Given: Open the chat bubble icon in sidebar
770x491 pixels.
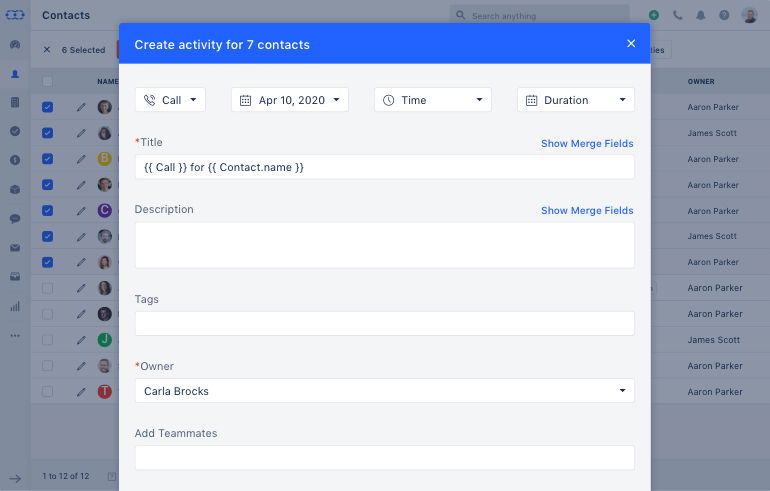Looking at the screenshot, I should pos(15,218).
